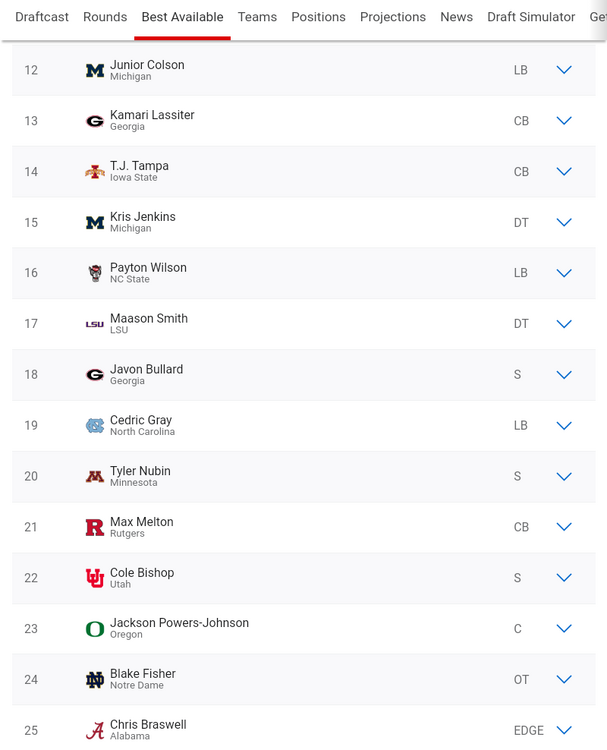Switch to the Draftcast tab
This screenshot has width=607, height=750.
(42, 17)
